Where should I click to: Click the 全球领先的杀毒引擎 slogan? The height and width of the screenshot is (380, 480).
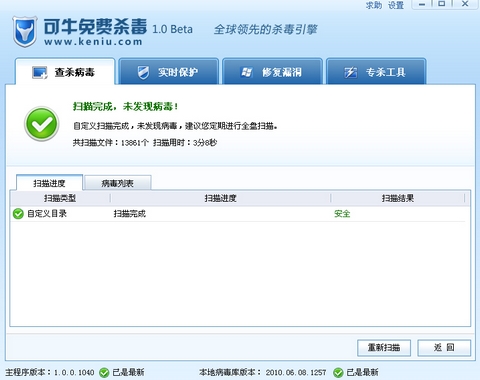click(x=265, y=29)
